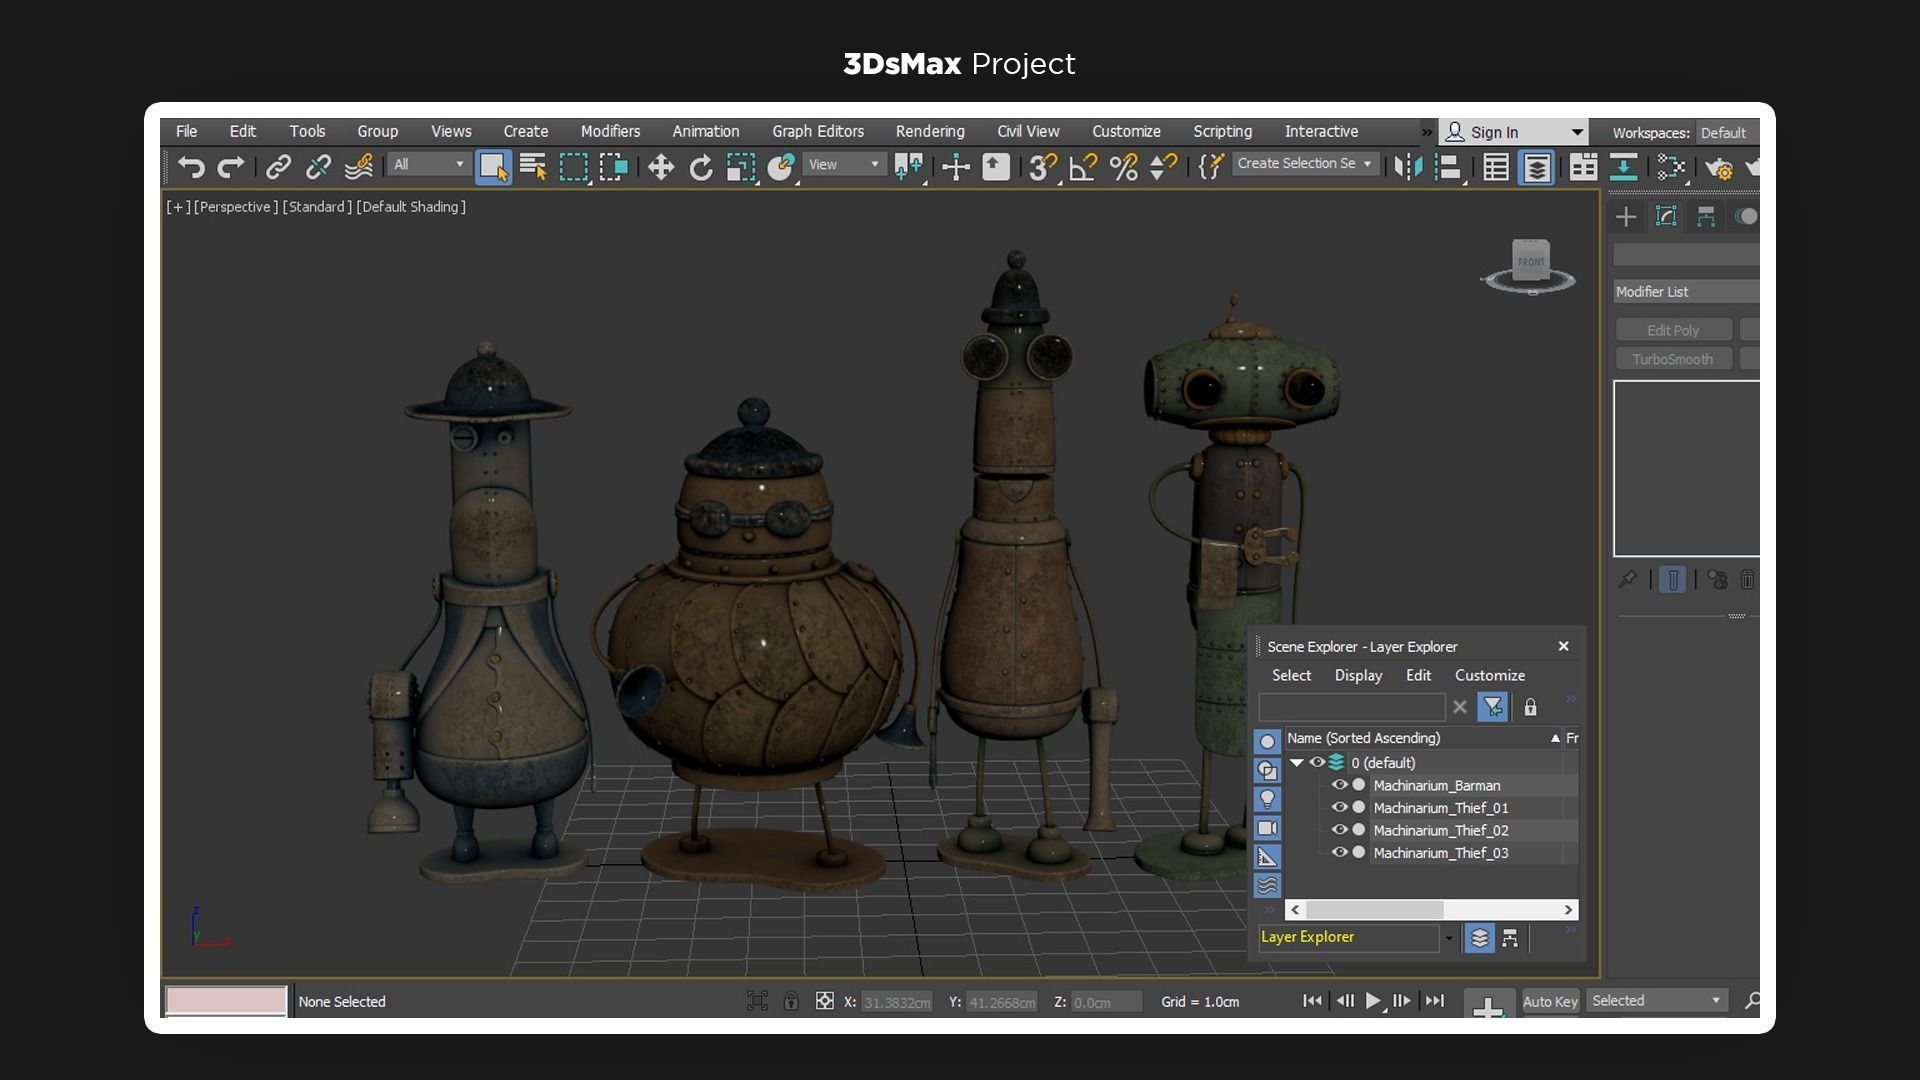This screenshot has height=1080, width=1920.
Task: Activate the Select Object tool
Action: 493,167
